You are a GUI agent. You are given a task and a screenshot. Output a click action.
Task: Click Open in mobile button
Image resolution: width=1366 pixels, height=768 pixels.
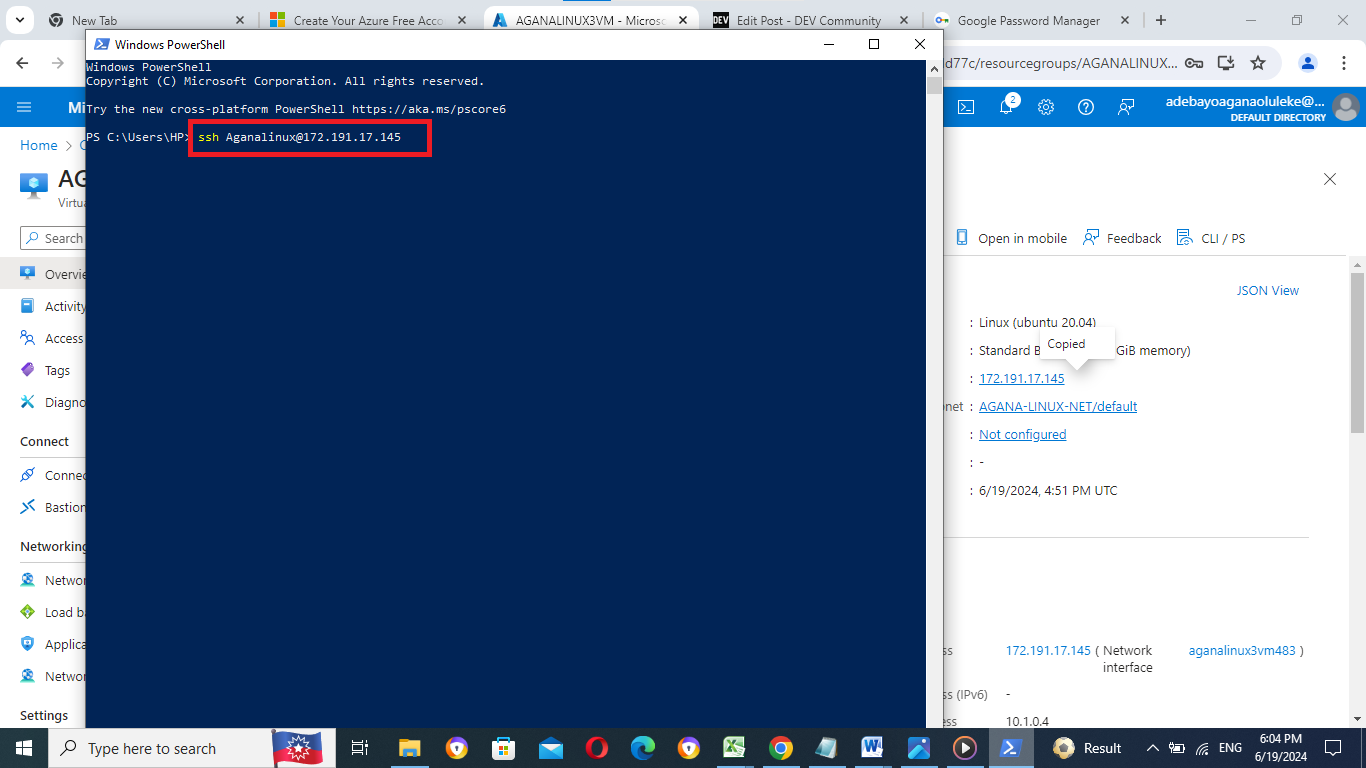[x=1011, y=238]
